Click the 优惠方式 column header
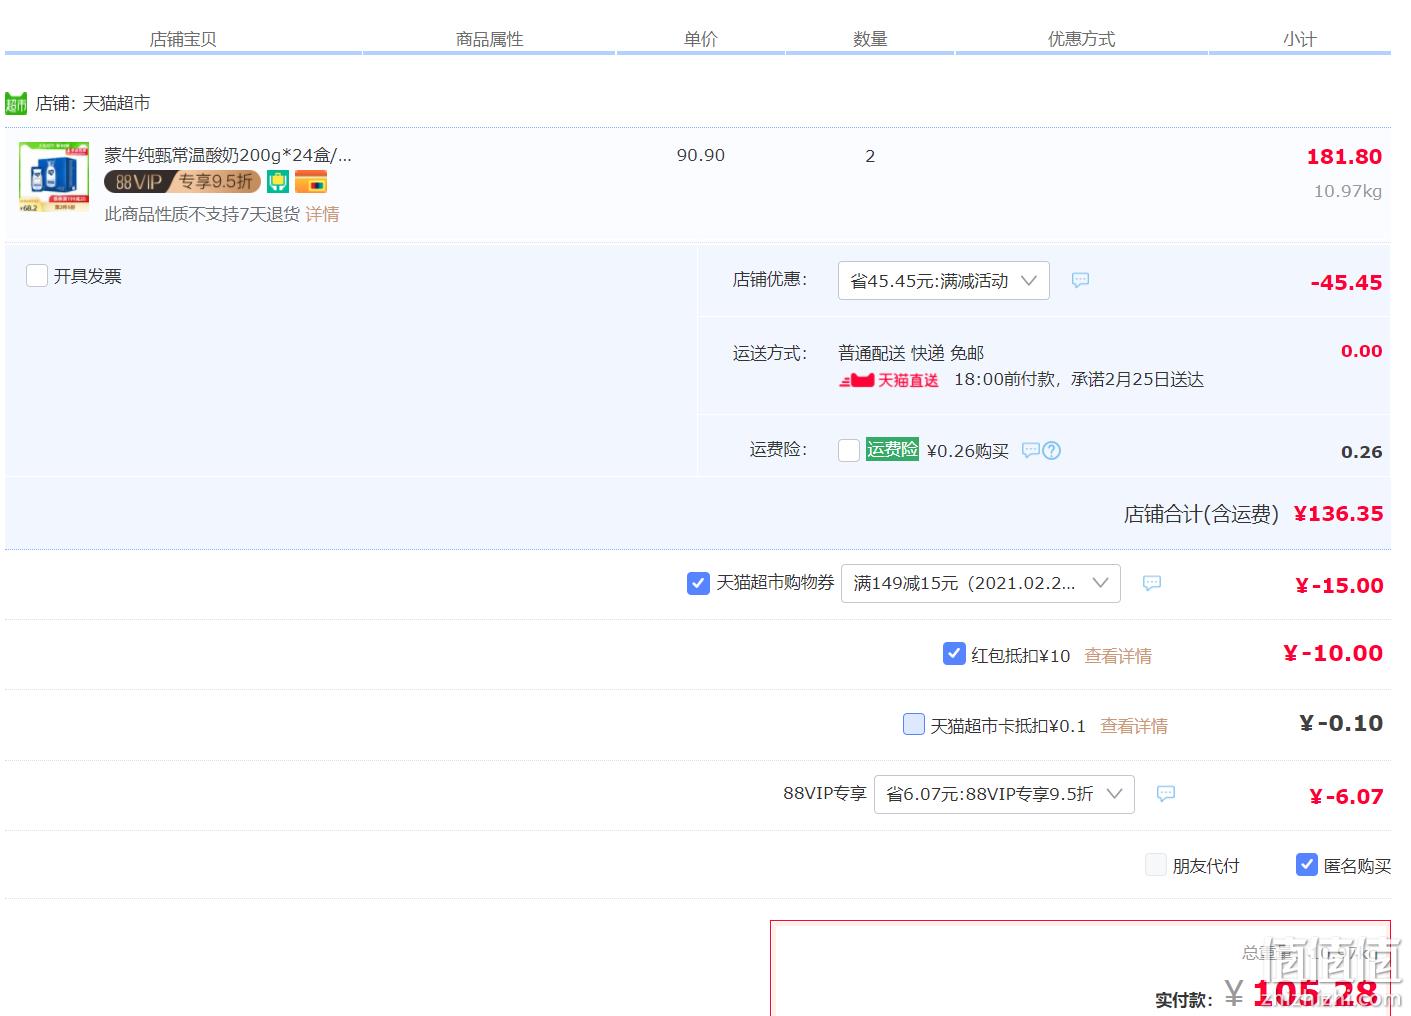The width and height of the screenshot is (1411, 1016). (1081, 39)
